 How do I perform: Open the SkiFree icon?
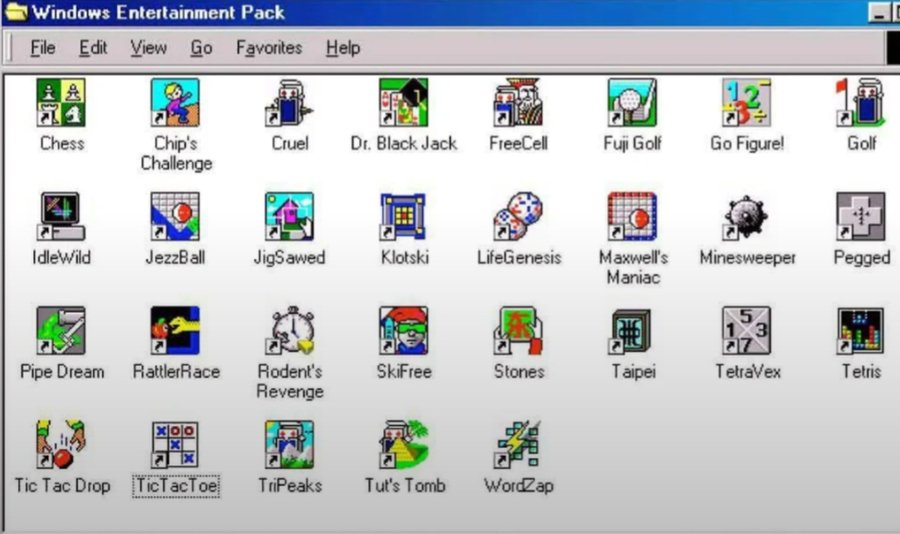404,331
